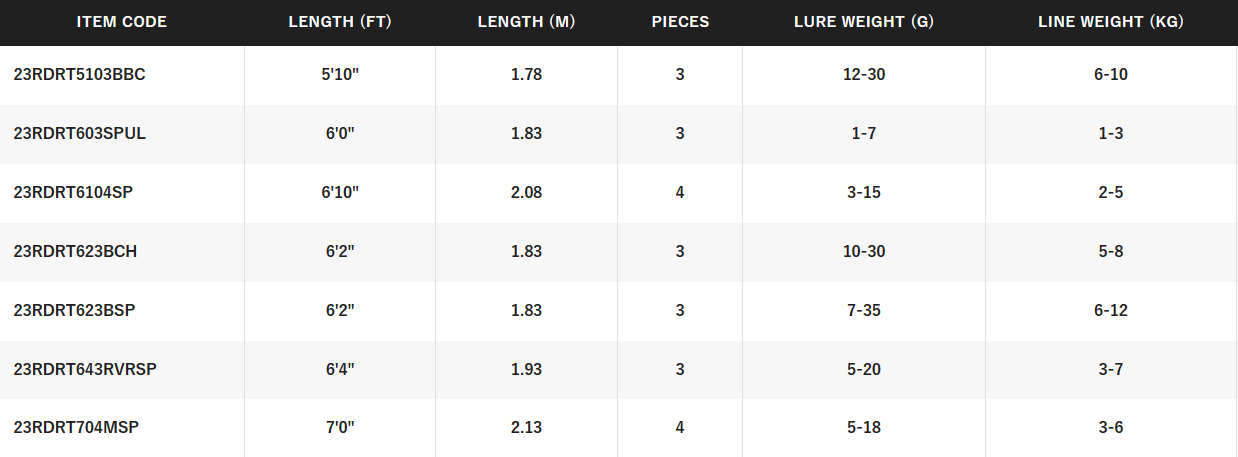Click the 12-30 lure weight cell
The image size is (1238, 457).
click(864, 75)
